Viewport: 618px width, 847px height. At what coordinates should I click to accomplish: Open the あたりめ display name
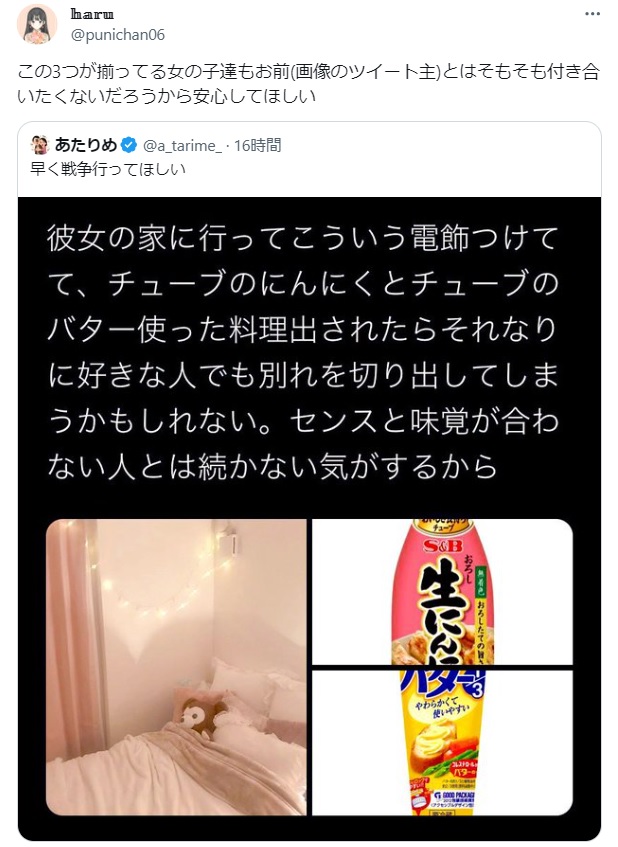85,145
